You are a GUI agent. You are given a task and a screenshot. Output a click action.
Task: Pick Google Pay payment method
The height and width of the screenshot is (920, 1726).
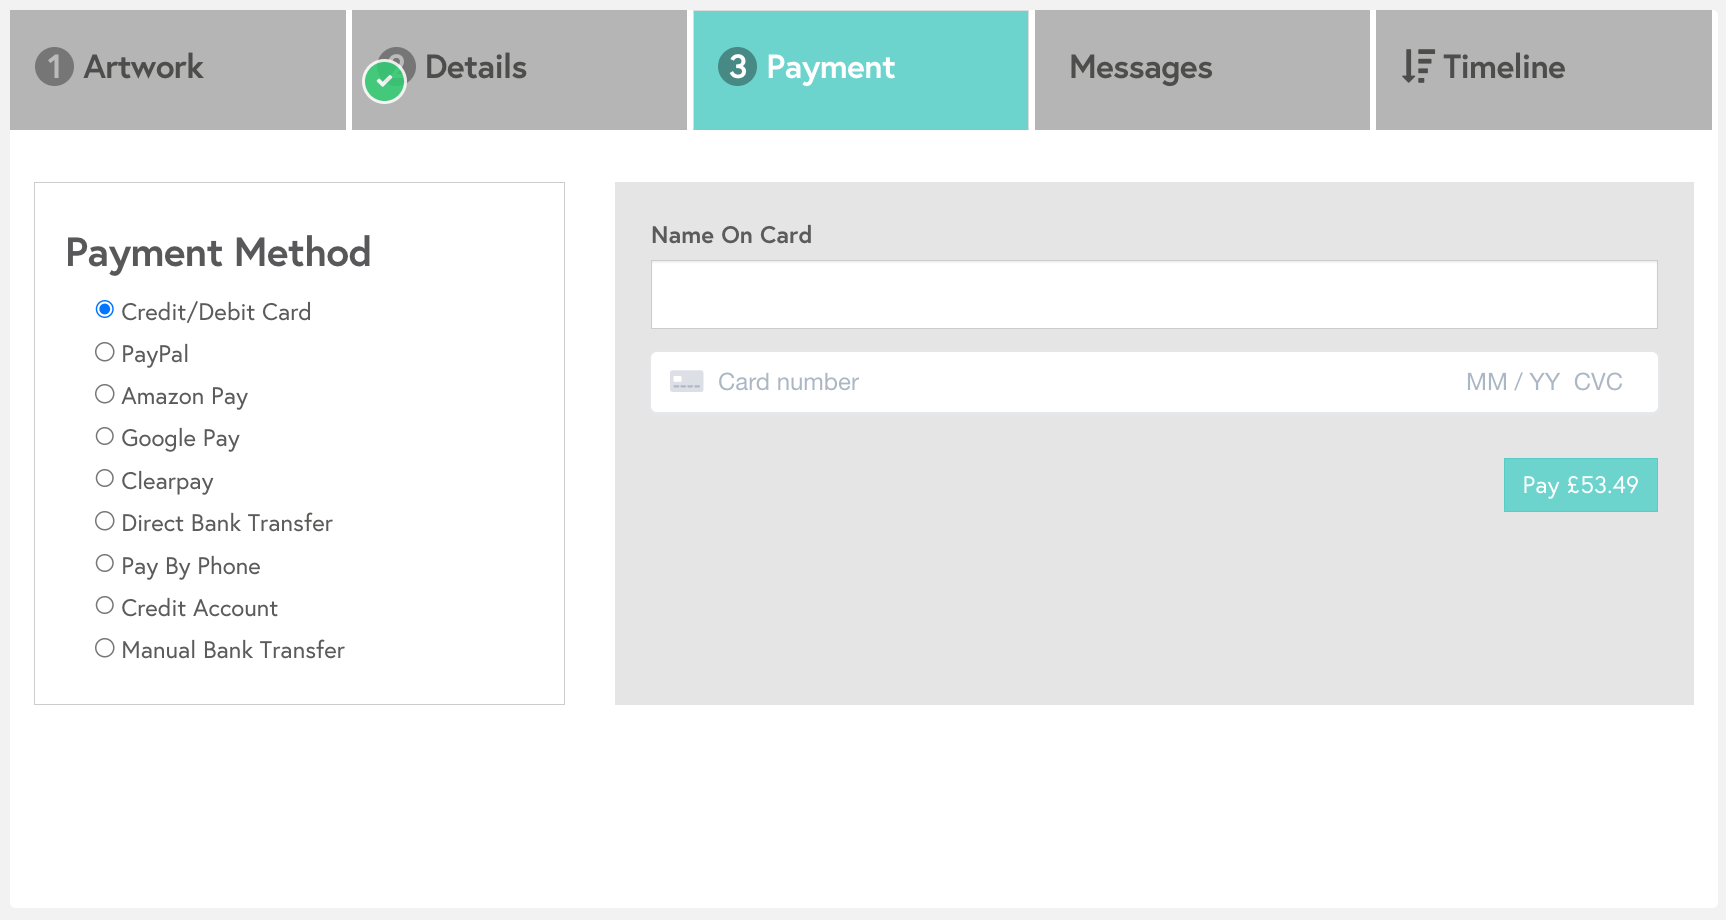(105, 437)
